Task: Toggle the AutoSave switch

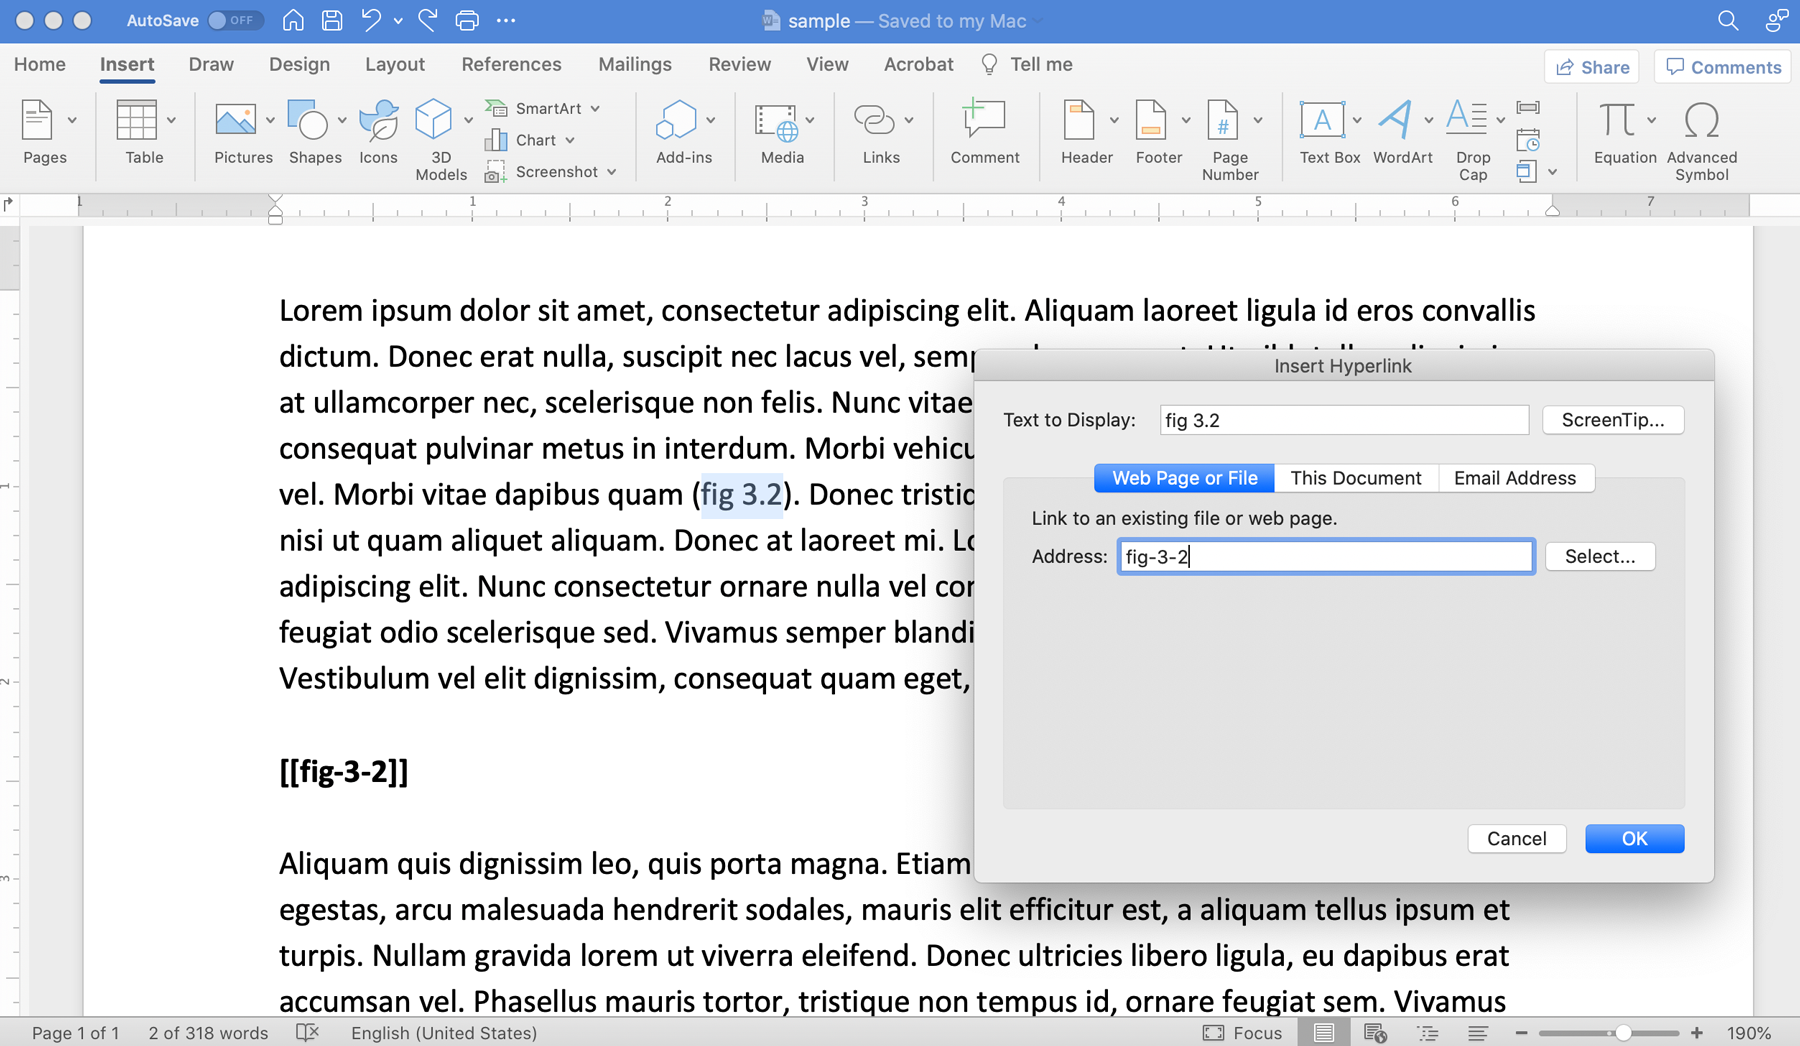Action: point(235,20)
